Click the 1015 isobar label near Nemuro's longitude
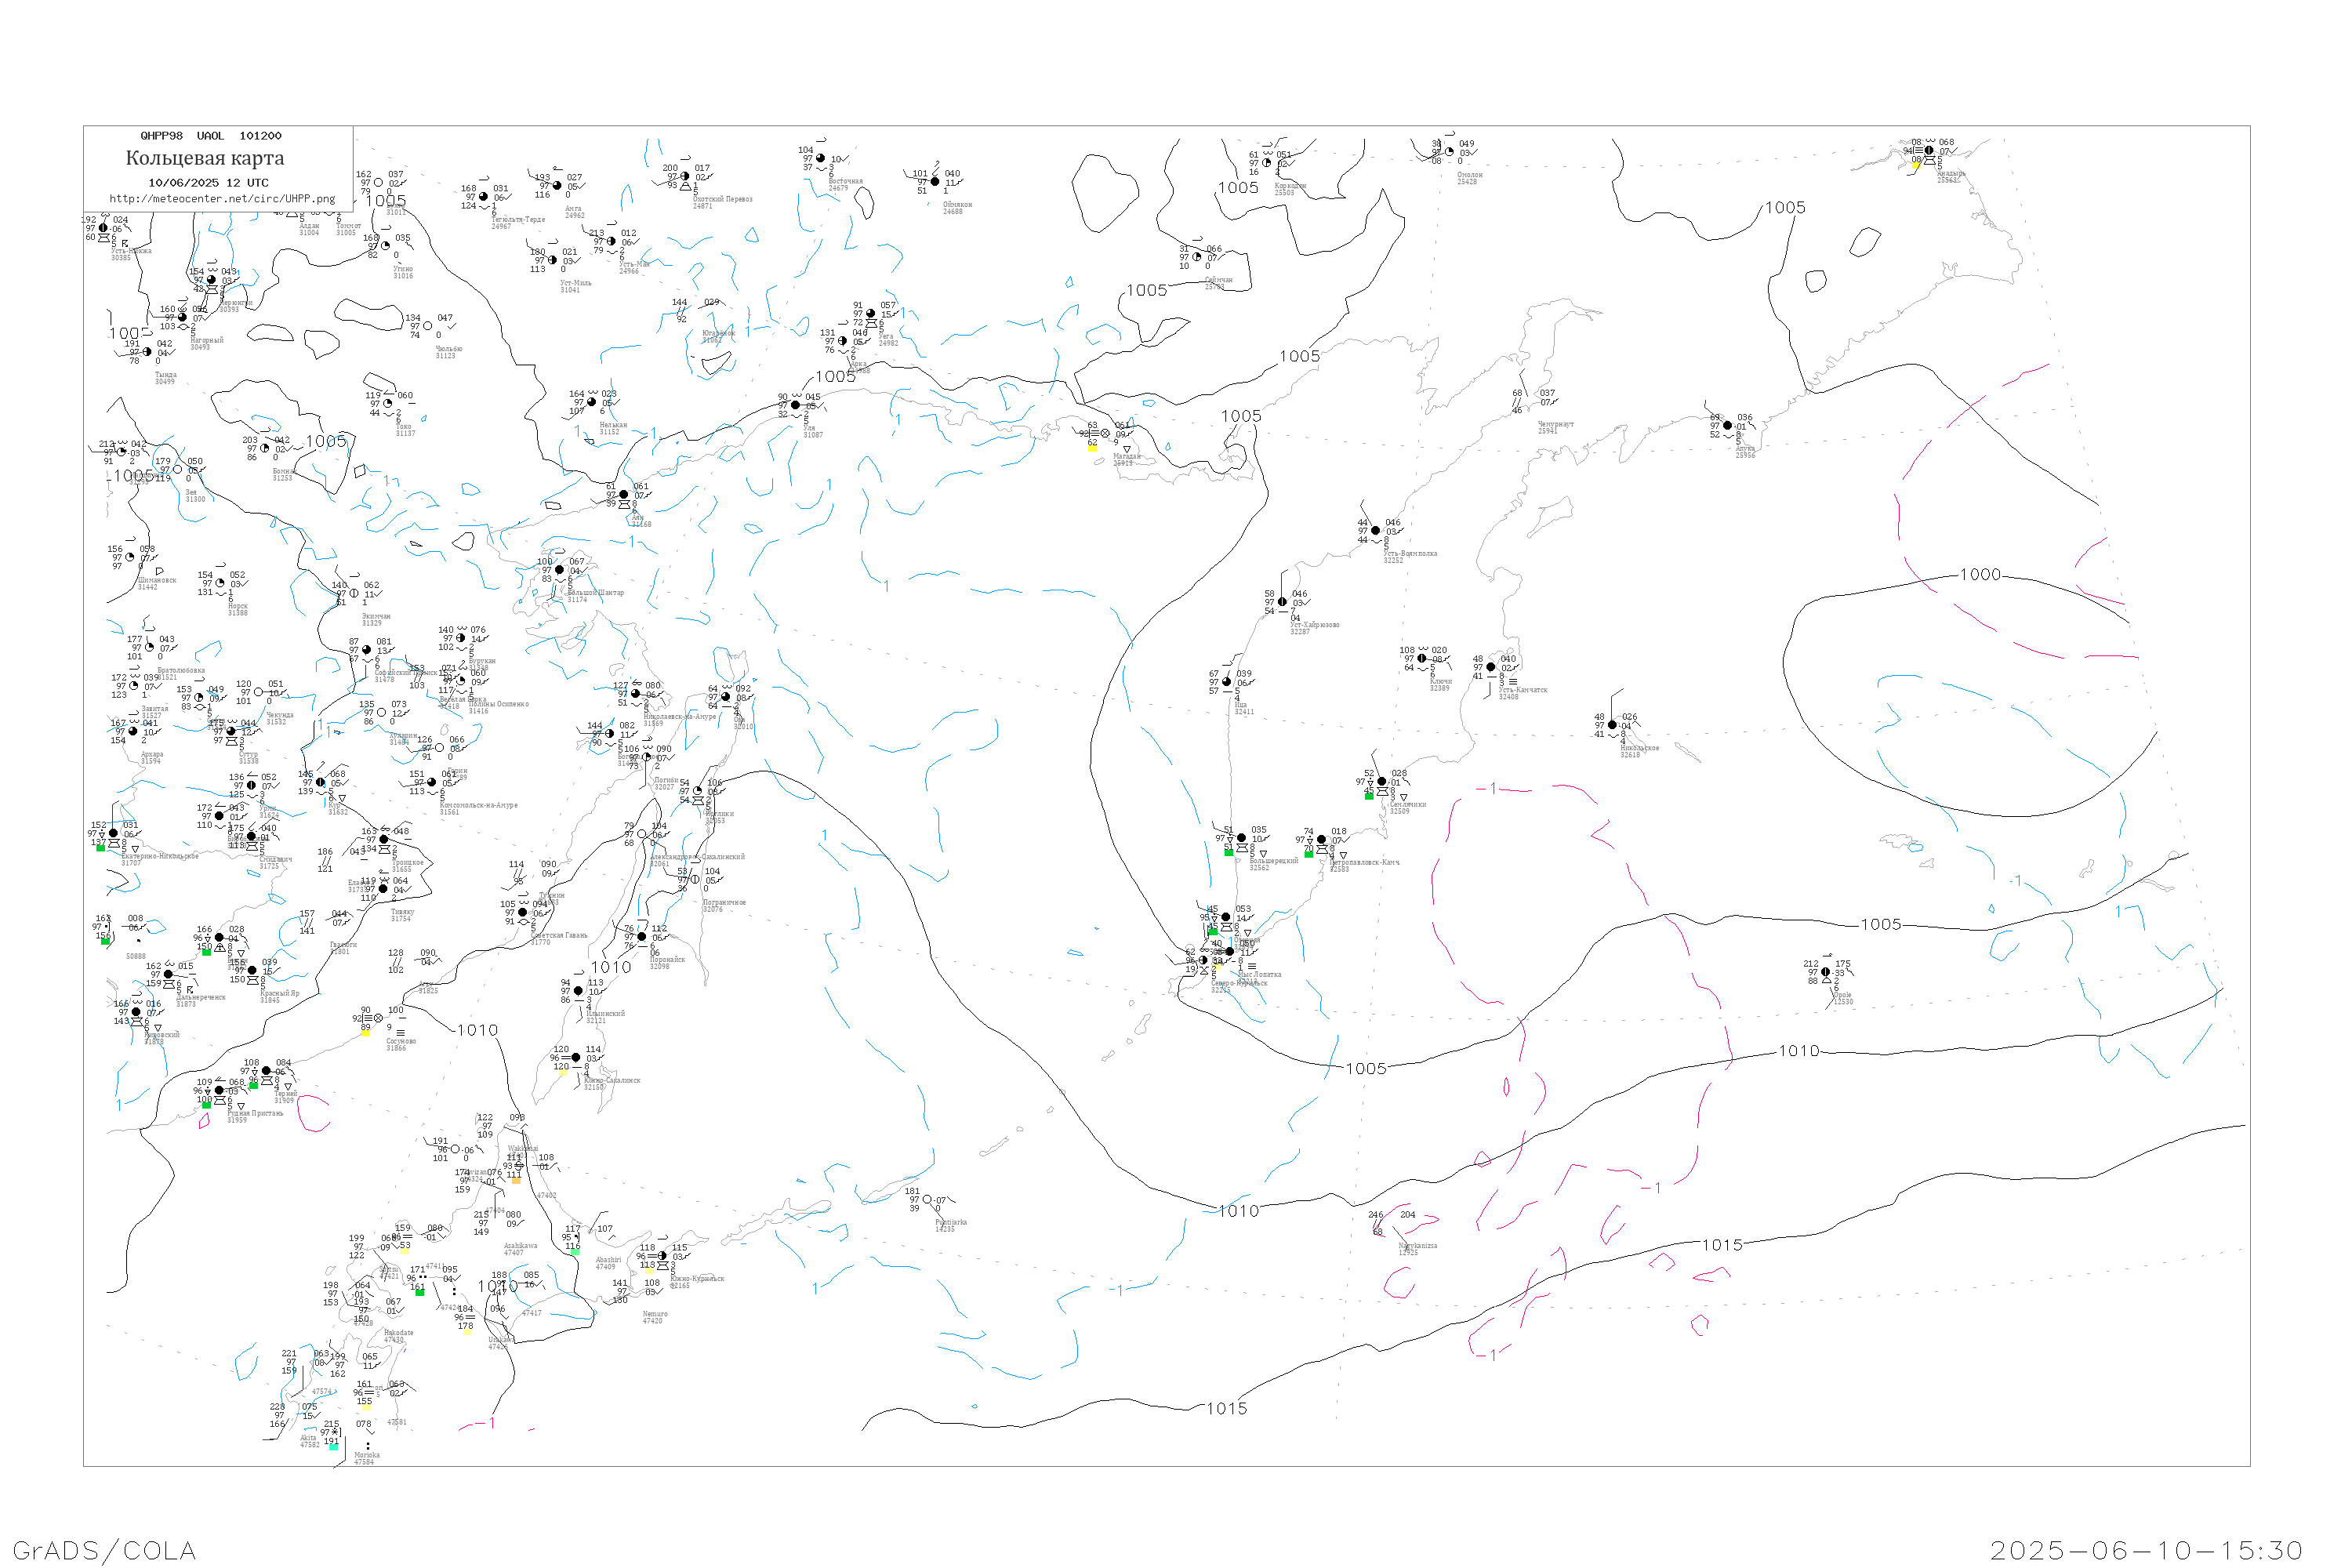Viewport: 2352px width, 1568px height. click(1227, 1409)
